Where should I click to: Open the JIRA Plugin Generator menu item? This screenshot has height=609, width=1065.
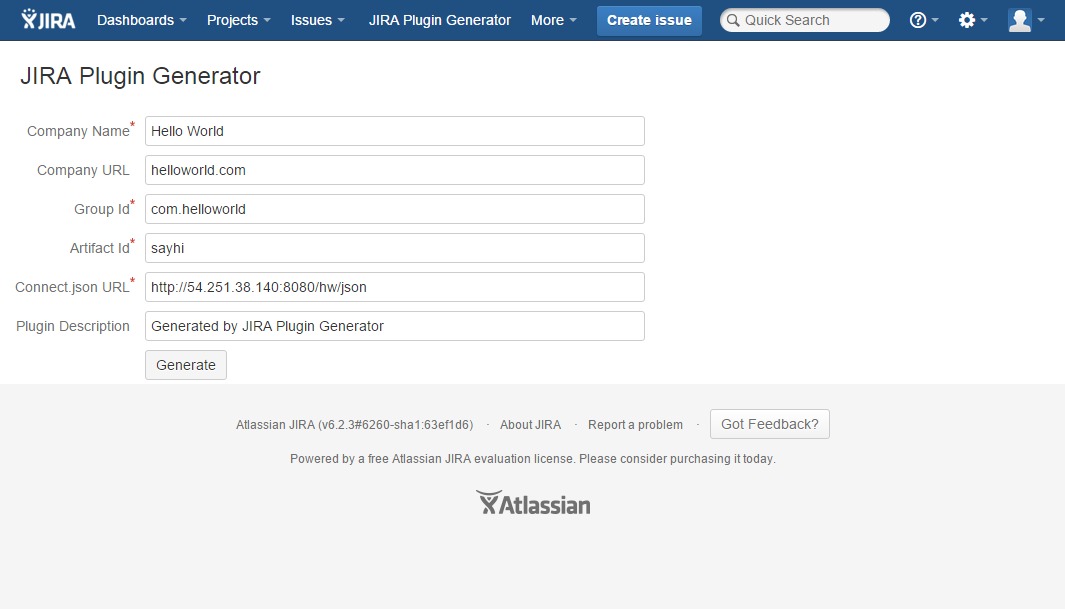coord(439,20)
